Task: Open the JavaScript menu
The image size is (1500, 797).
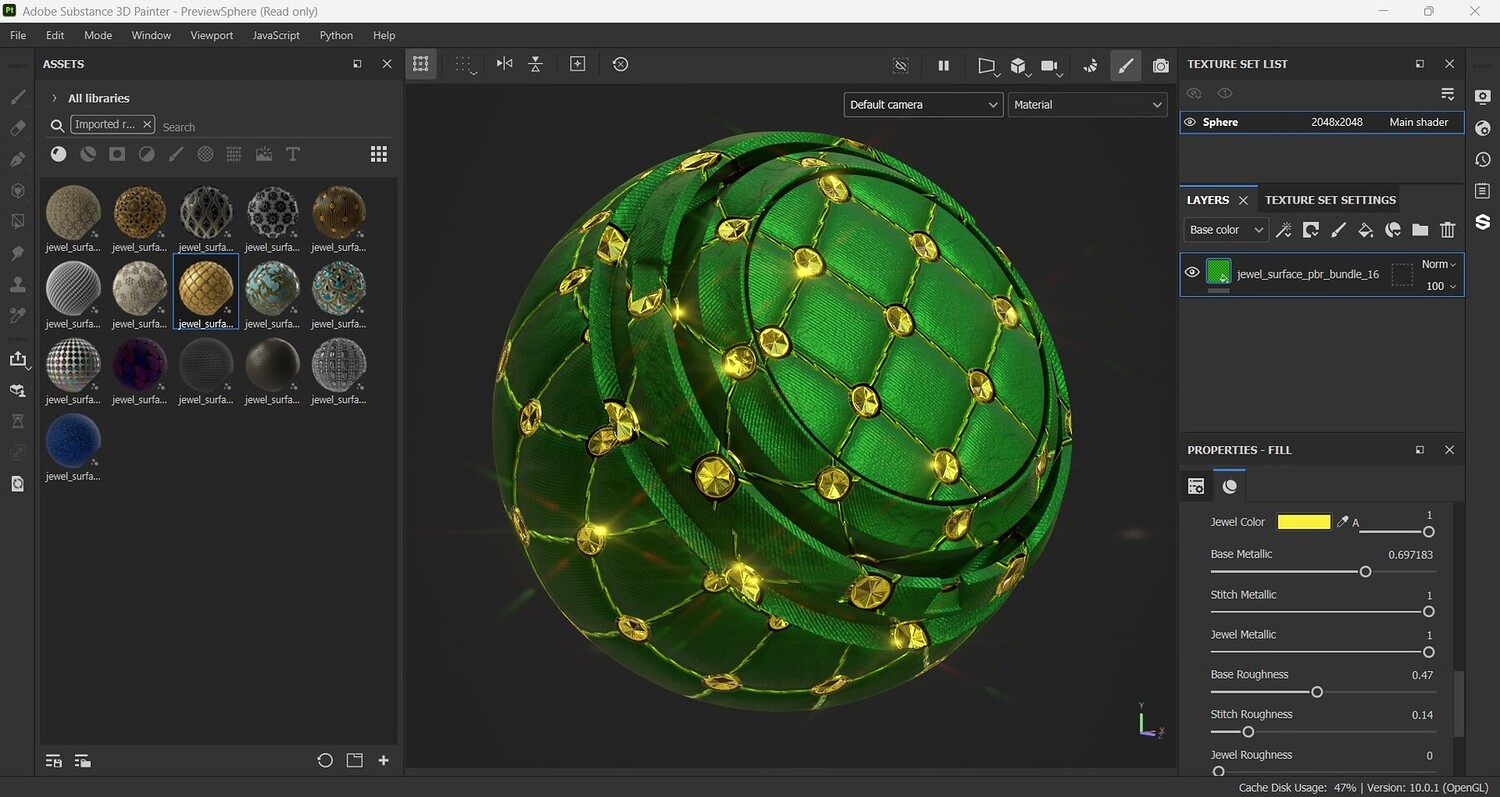Action: (276, 35)
